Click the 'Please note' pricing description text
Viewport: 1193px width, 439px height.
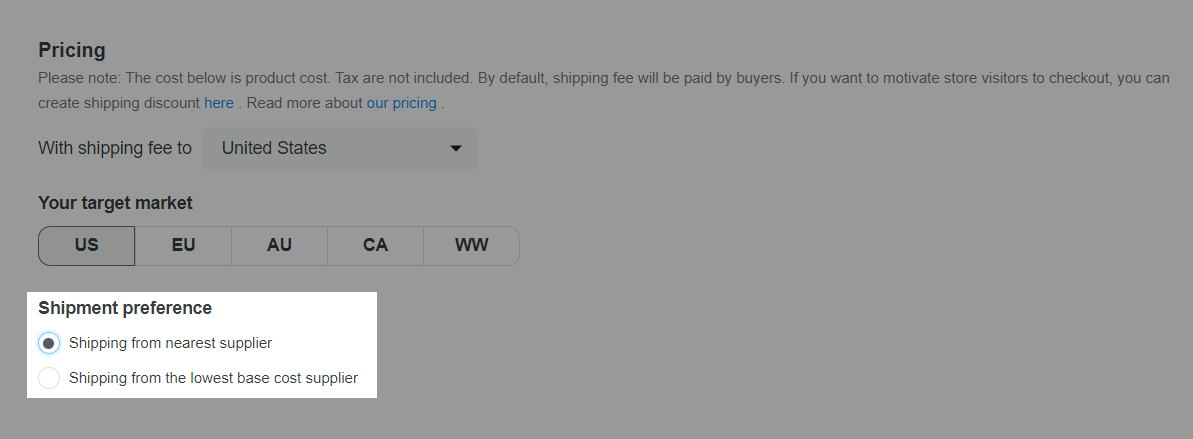tap(603, 90)
